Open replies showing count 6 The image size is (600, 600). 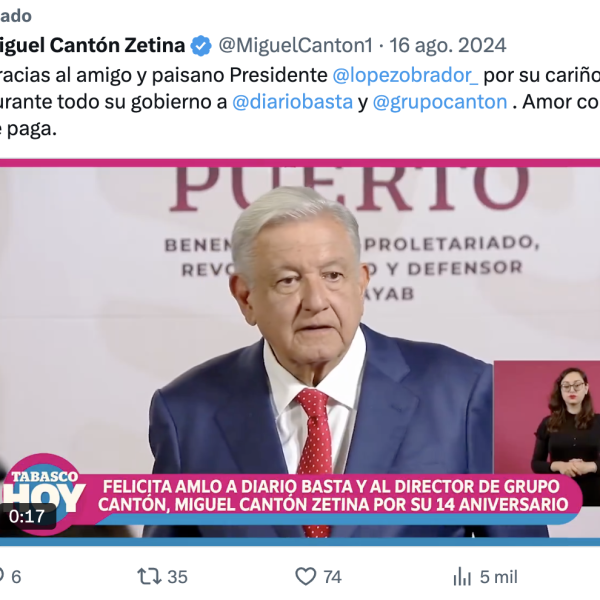[x=11, y=577]
